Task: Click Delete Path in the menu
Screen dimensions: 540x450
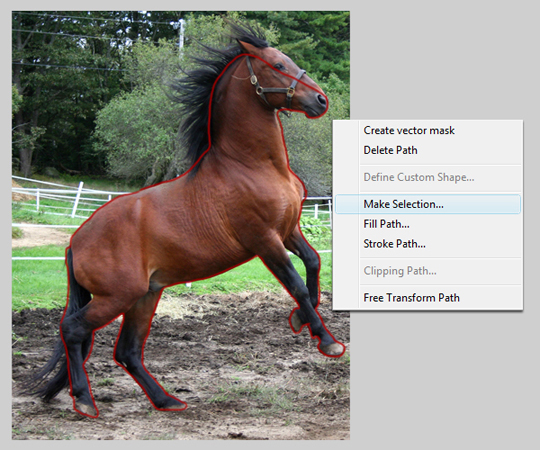Action: [390, 150]
